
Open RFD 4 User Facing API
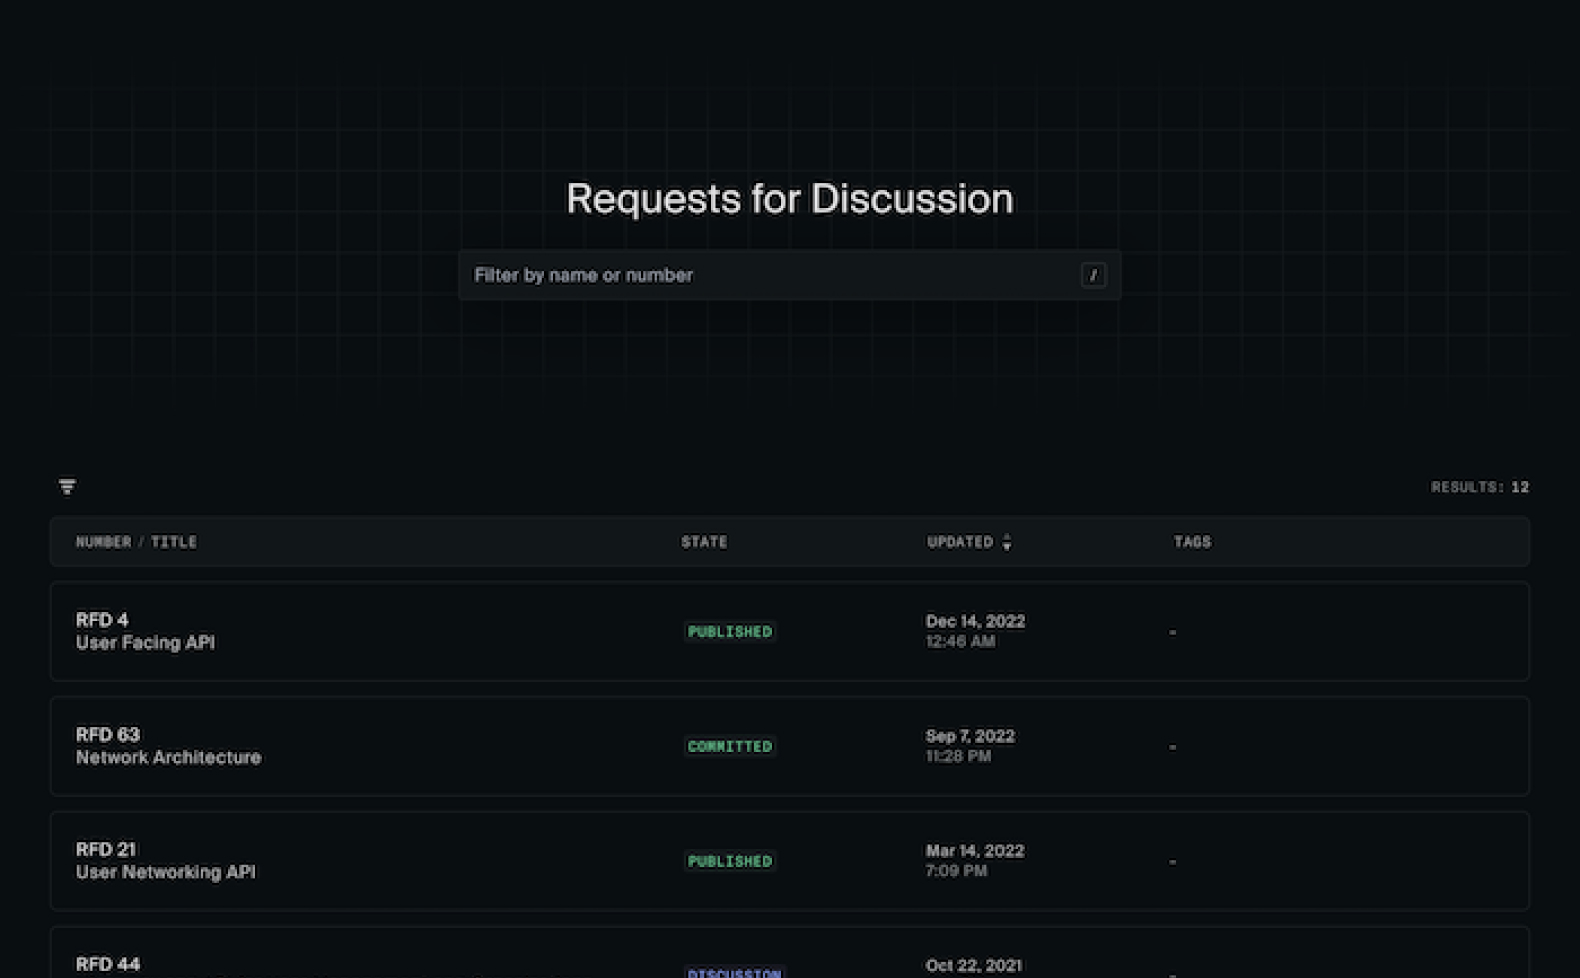[x=145, y=631]
